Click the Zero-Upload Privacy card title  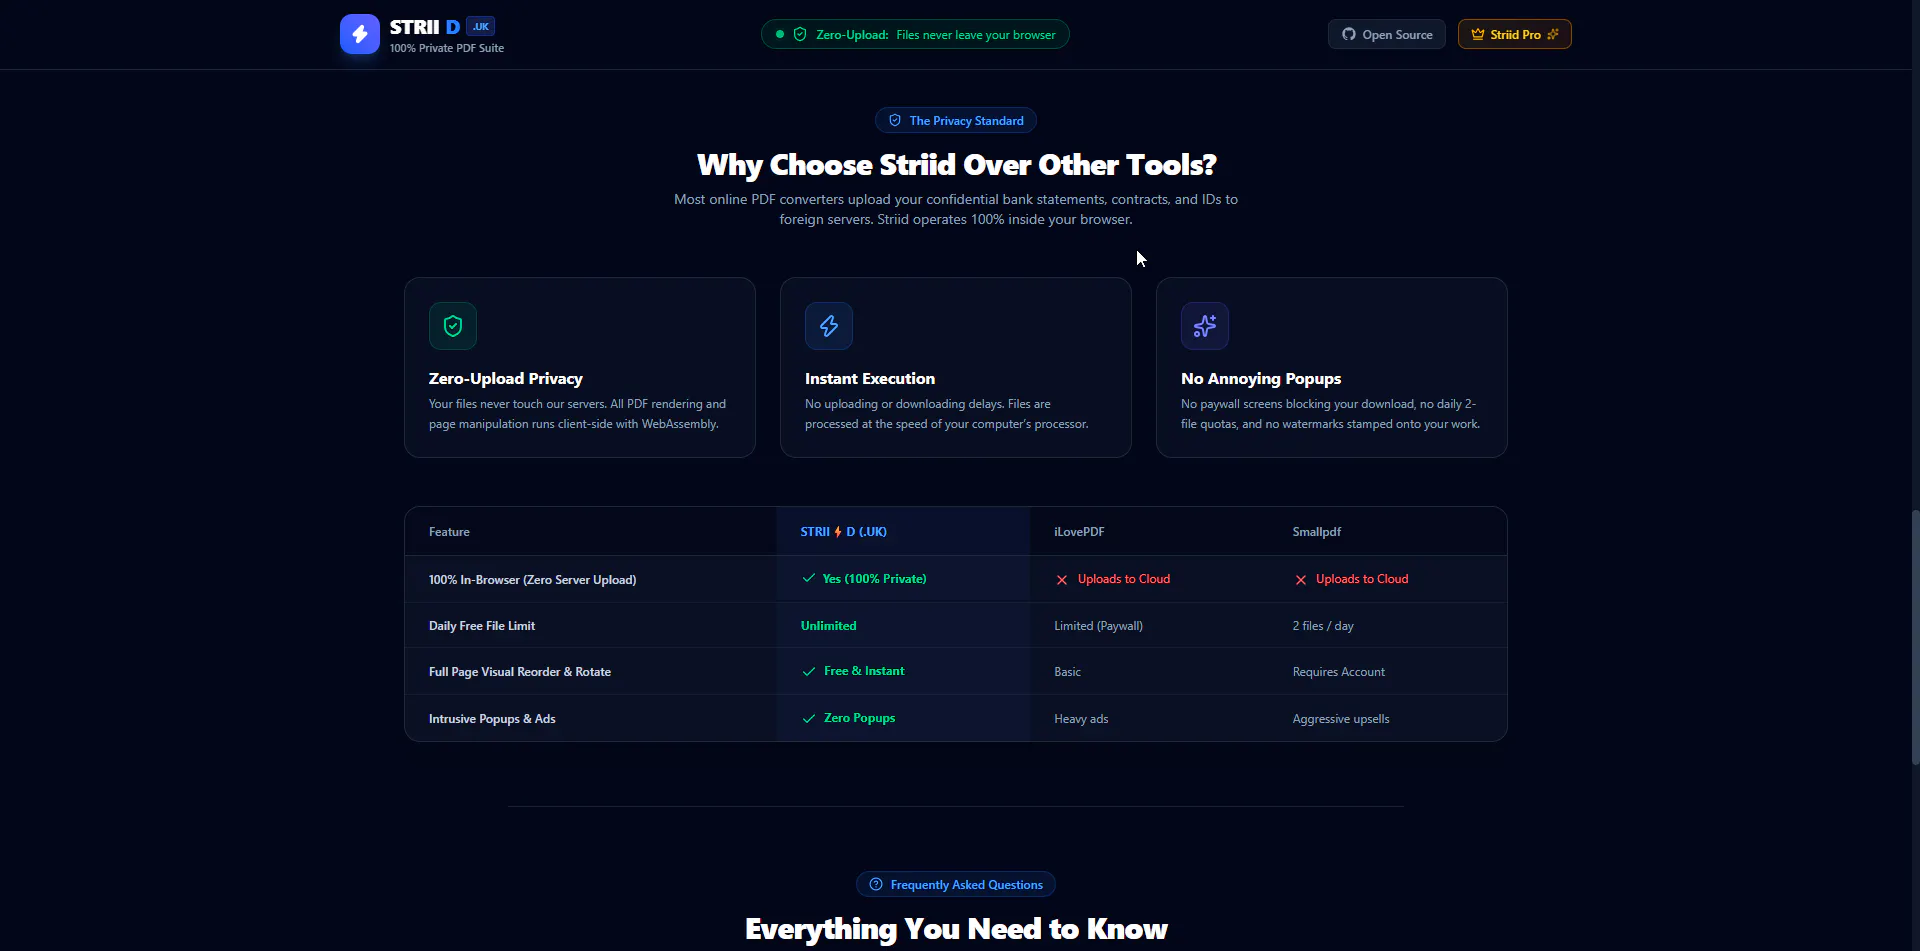[506, 379]
